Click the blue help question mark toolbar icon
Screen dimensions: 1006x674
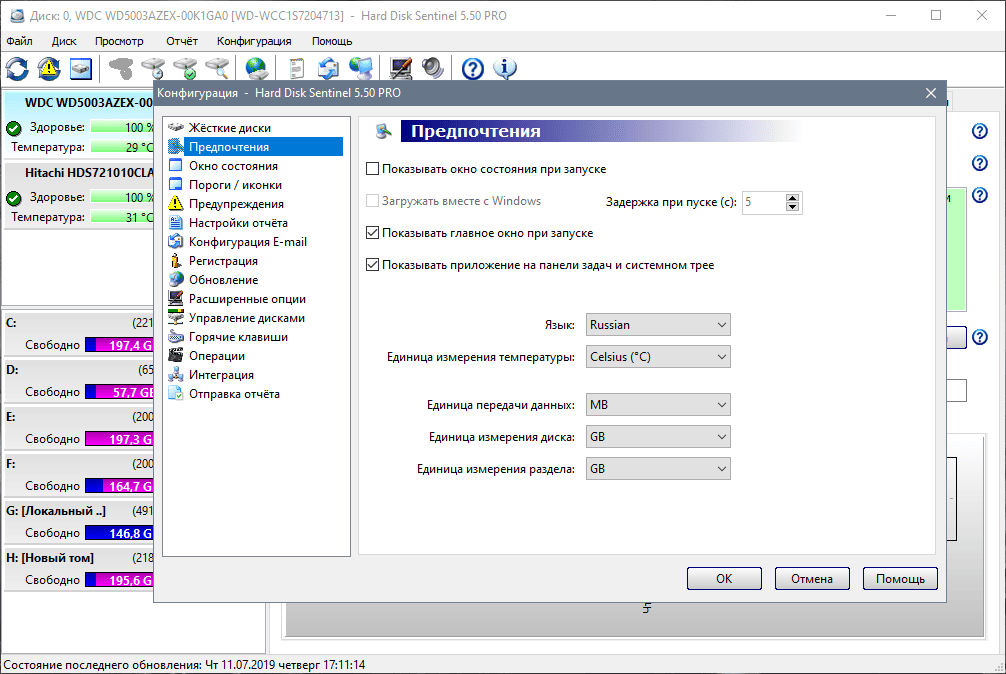(473, 68)
